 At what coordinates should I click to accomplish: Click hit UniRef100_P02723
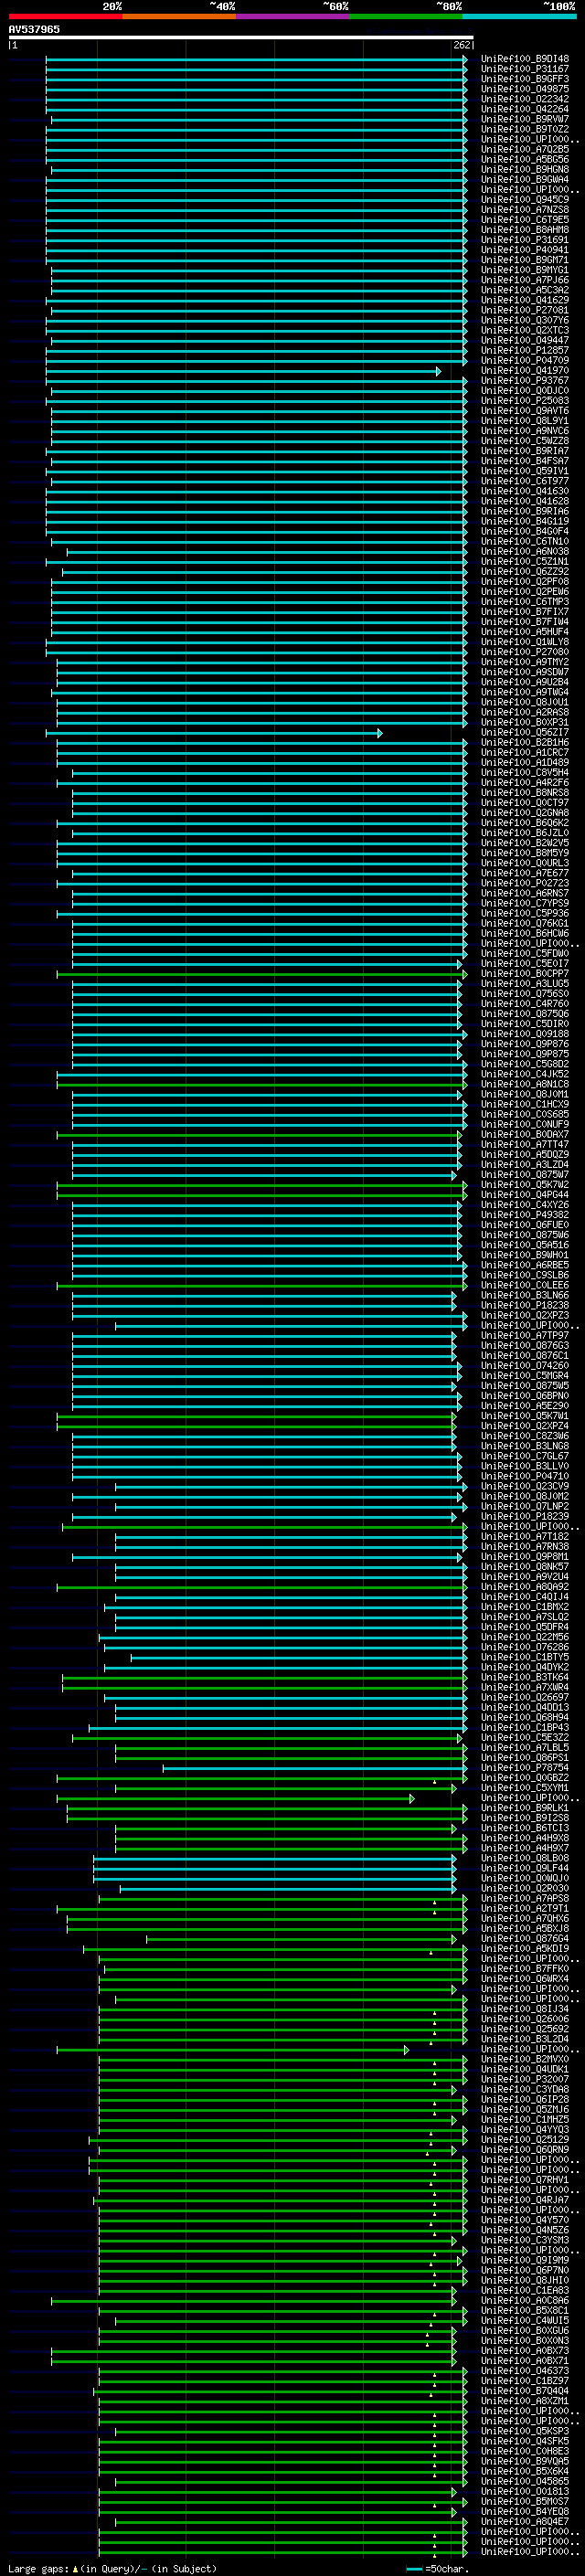coord(525,883)
